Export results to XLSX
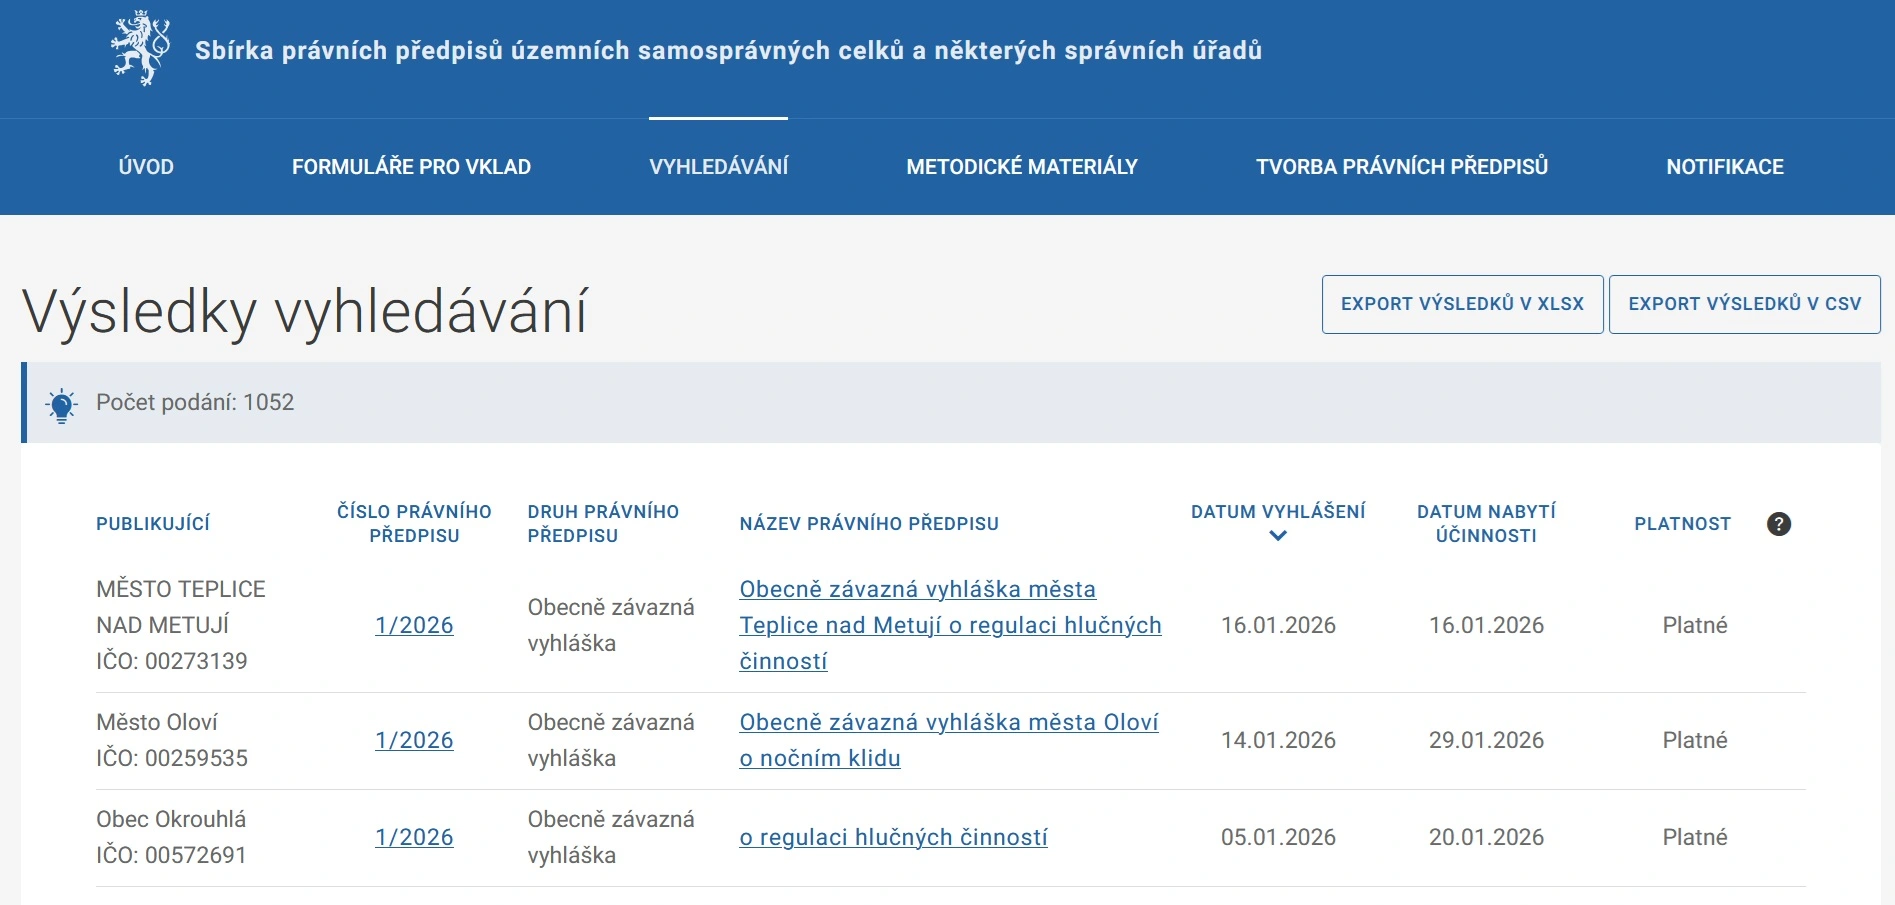1895x905 pixels. point(1462,304)
